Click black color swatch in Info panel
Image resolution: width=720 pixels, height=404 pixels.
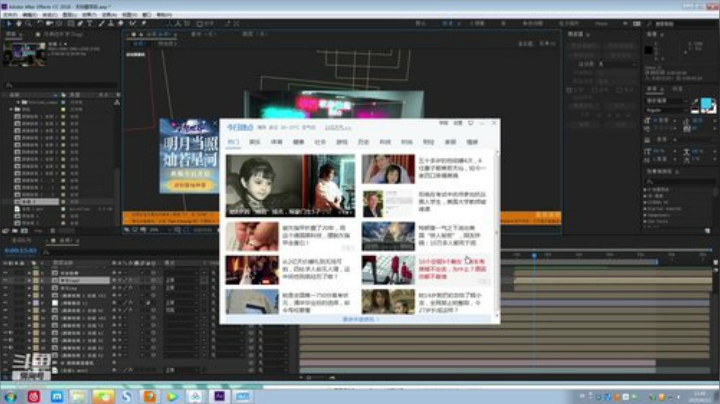649,50
